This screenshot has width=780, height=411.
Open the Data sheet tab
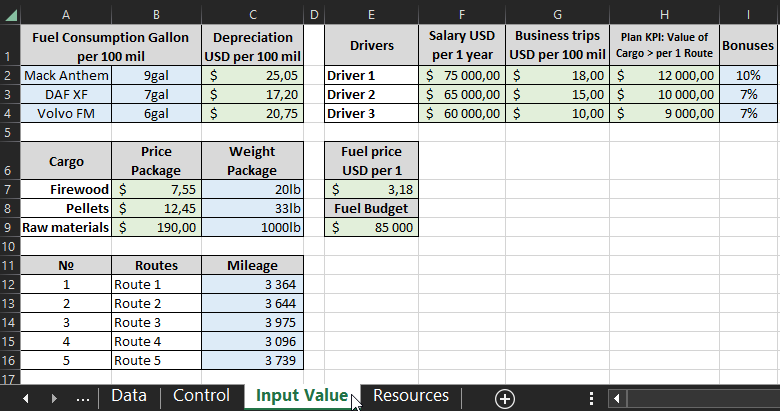[129, 396]
